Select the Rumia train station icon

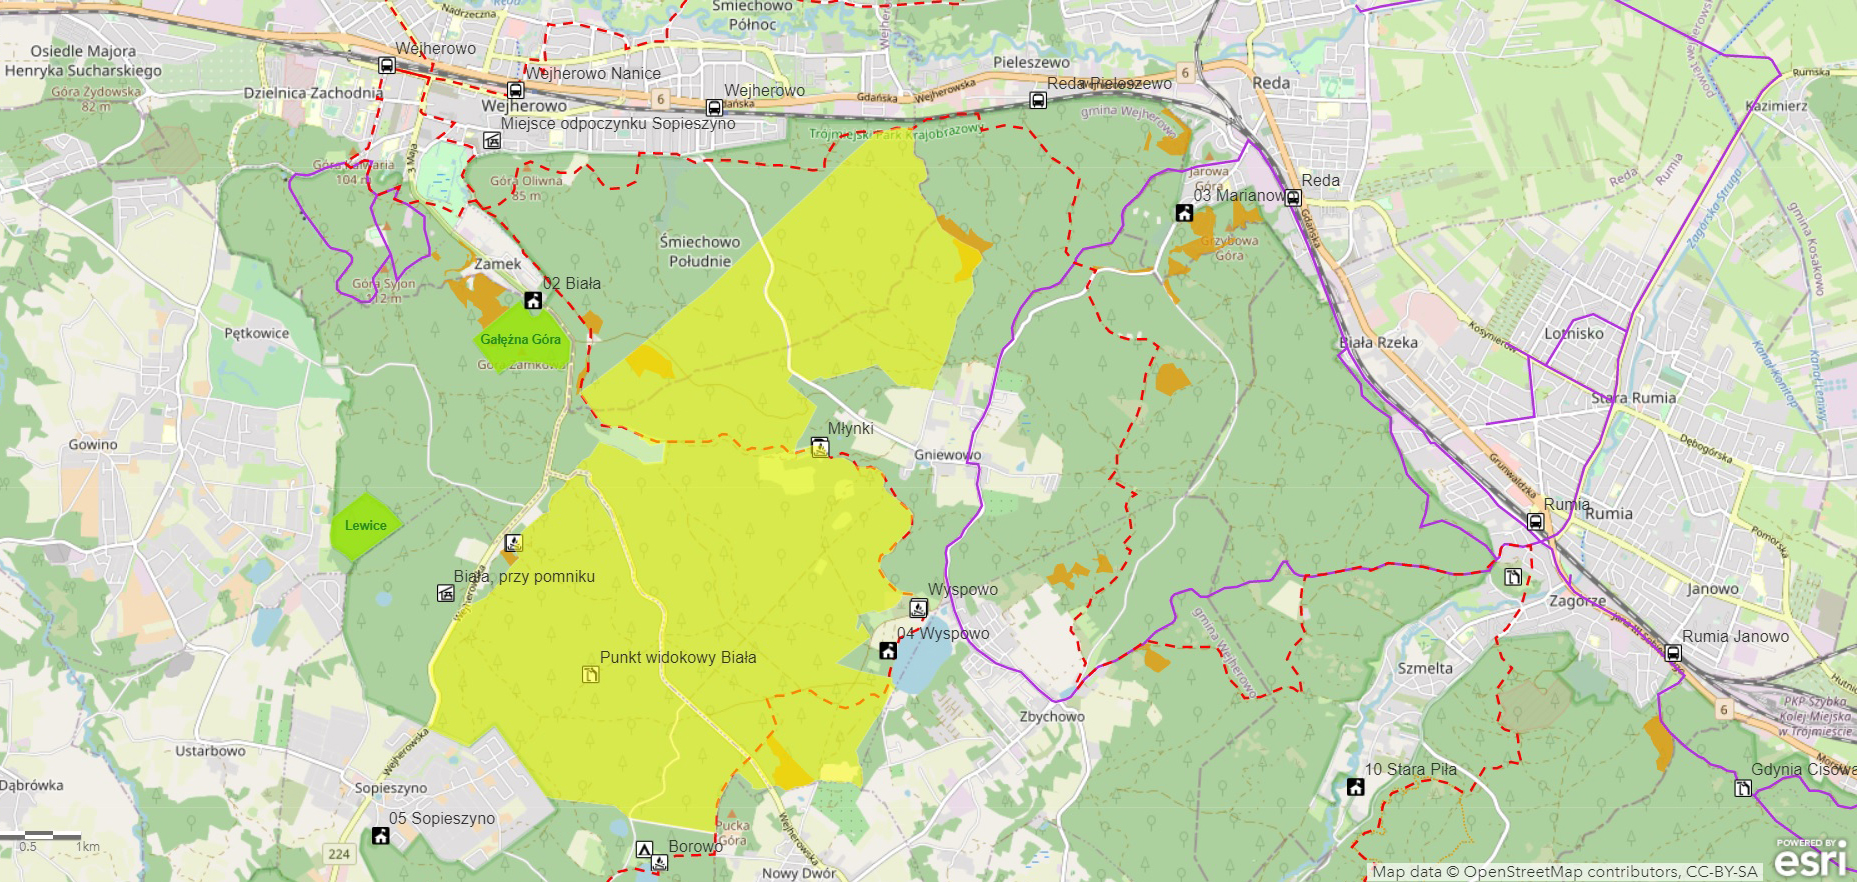click(1535, 521)
